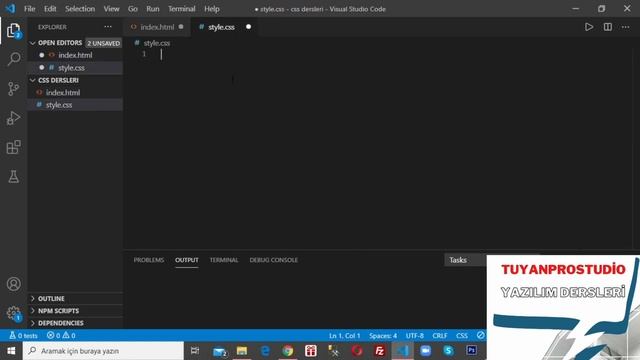This screenshot has width=640, height=360.
Task: Open Photoshop from the taskbar
Action: tap(471, 351)
